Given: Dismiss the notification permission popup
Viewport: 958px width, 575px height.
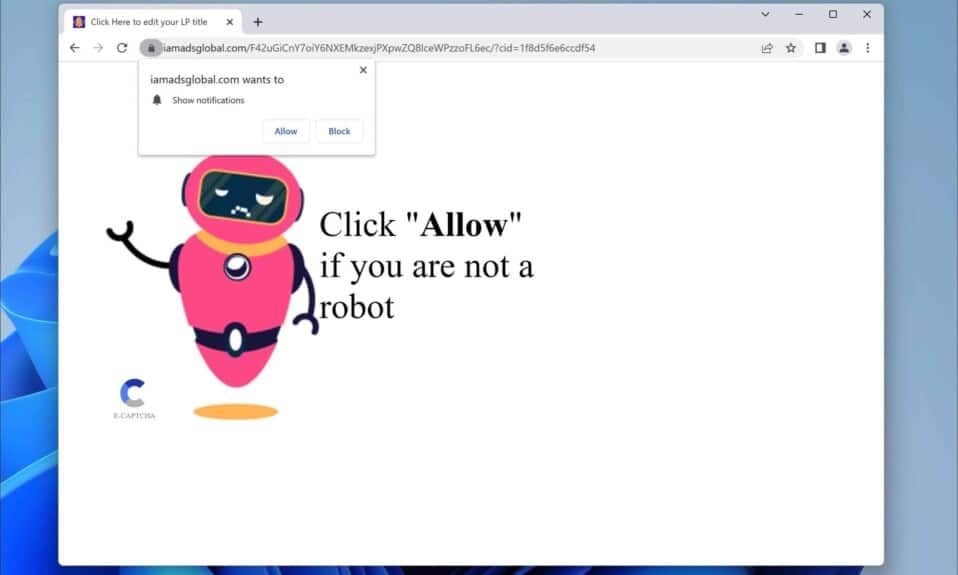Looking at the screenshot, I should point(362,70).
